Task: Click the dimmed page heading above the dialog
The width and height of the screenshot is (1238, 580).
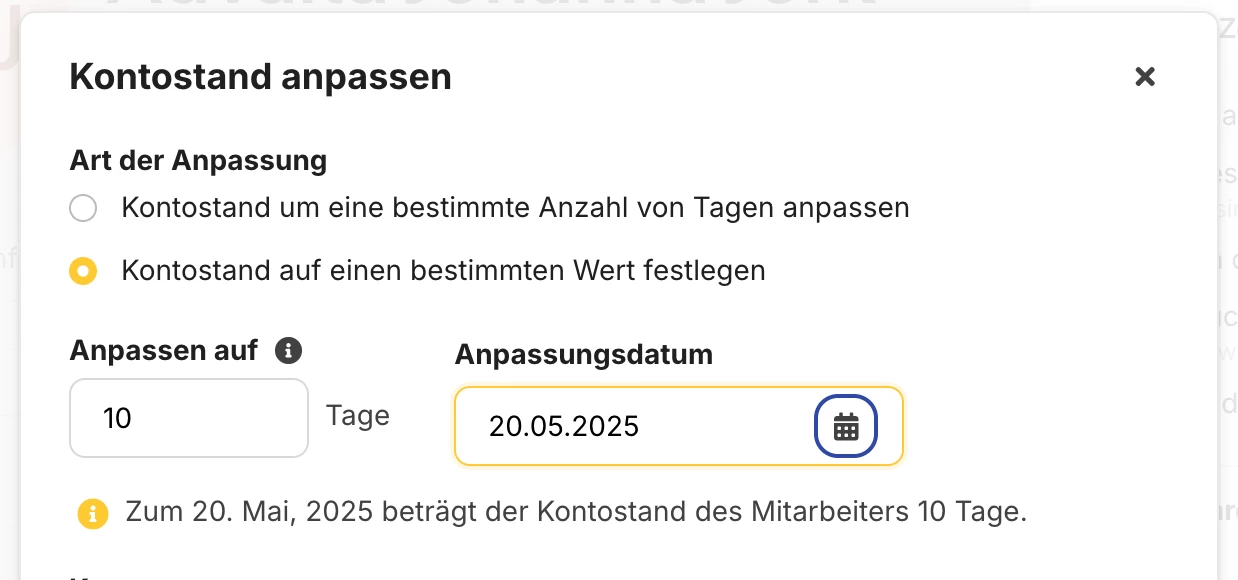Action: 500,8
